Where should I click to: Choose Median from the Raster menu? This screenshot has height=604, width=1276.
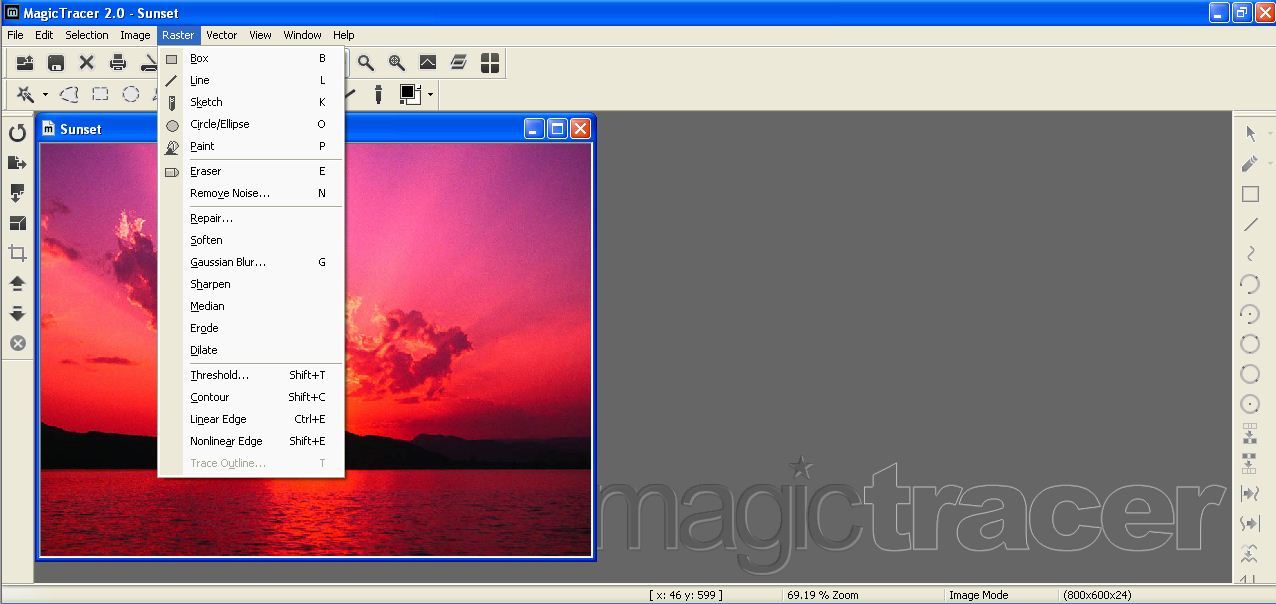pos(251,306)
